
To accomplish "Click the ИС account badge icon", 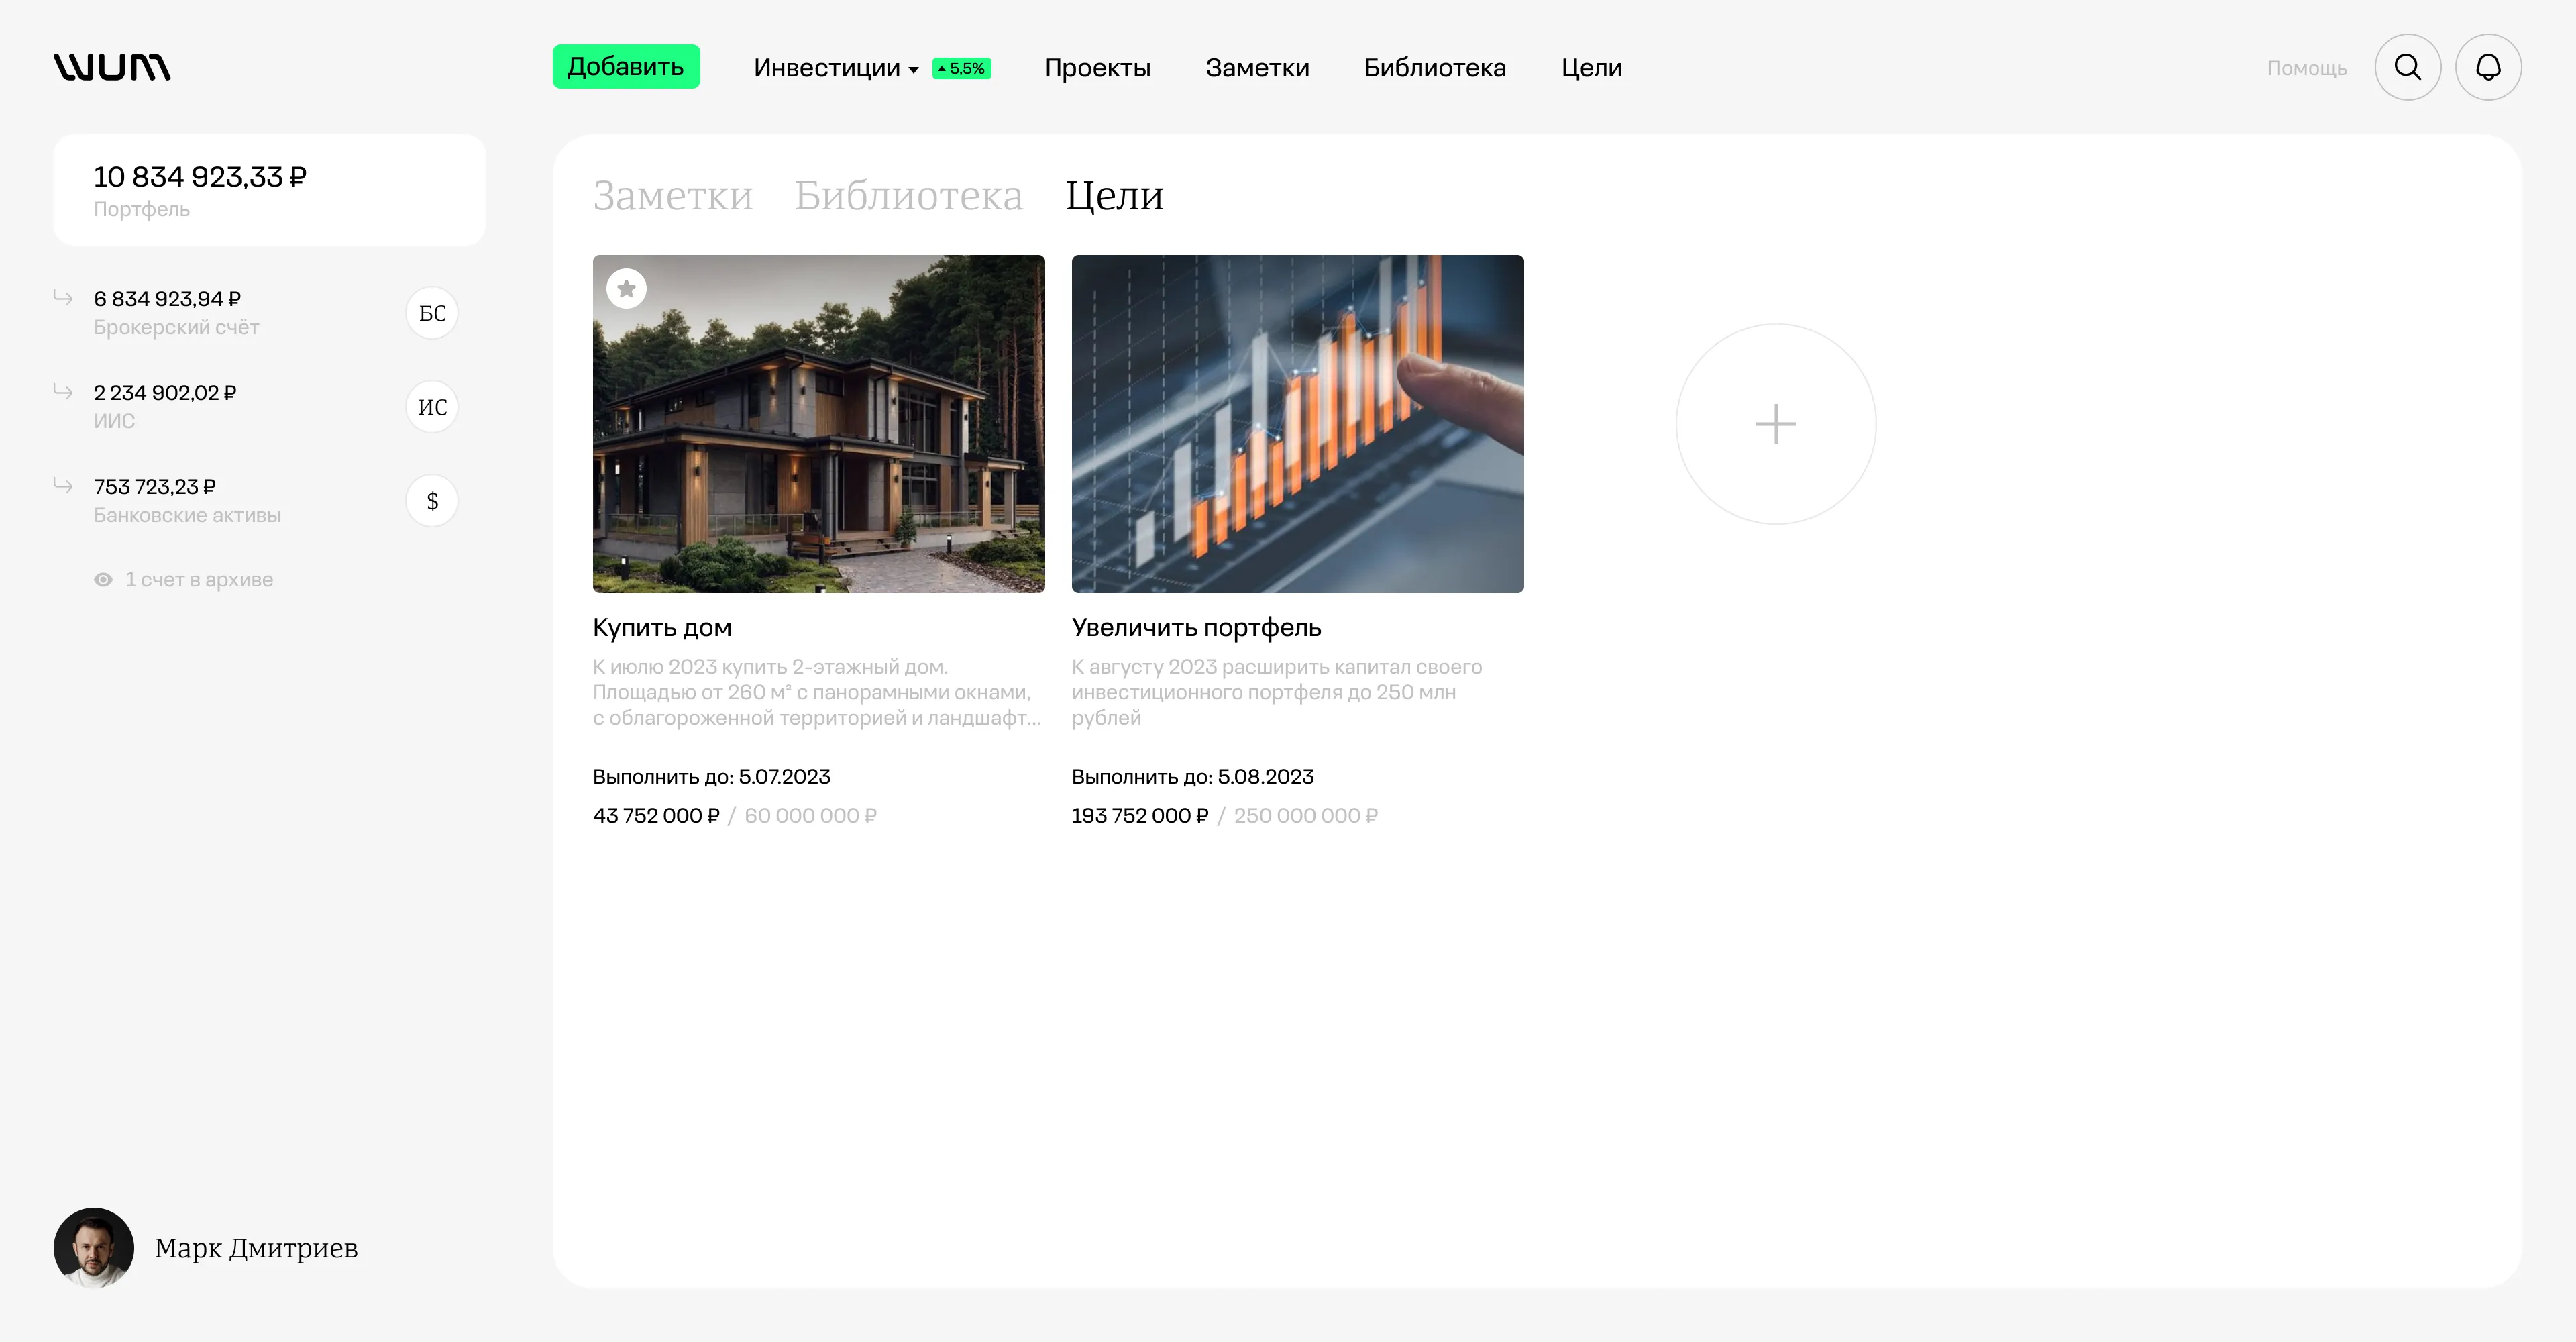I will [x=432, y=407].
